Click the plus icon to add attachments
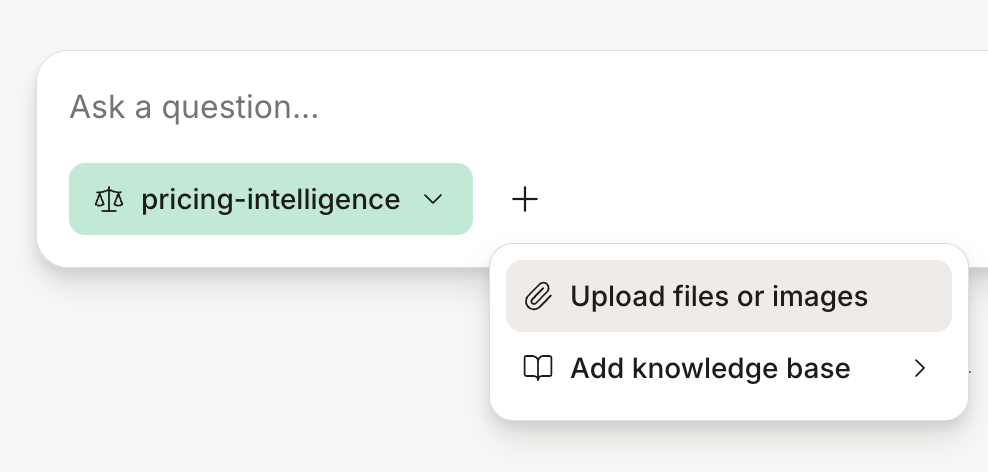The image size is (988, 472). [x=525, y=199]
